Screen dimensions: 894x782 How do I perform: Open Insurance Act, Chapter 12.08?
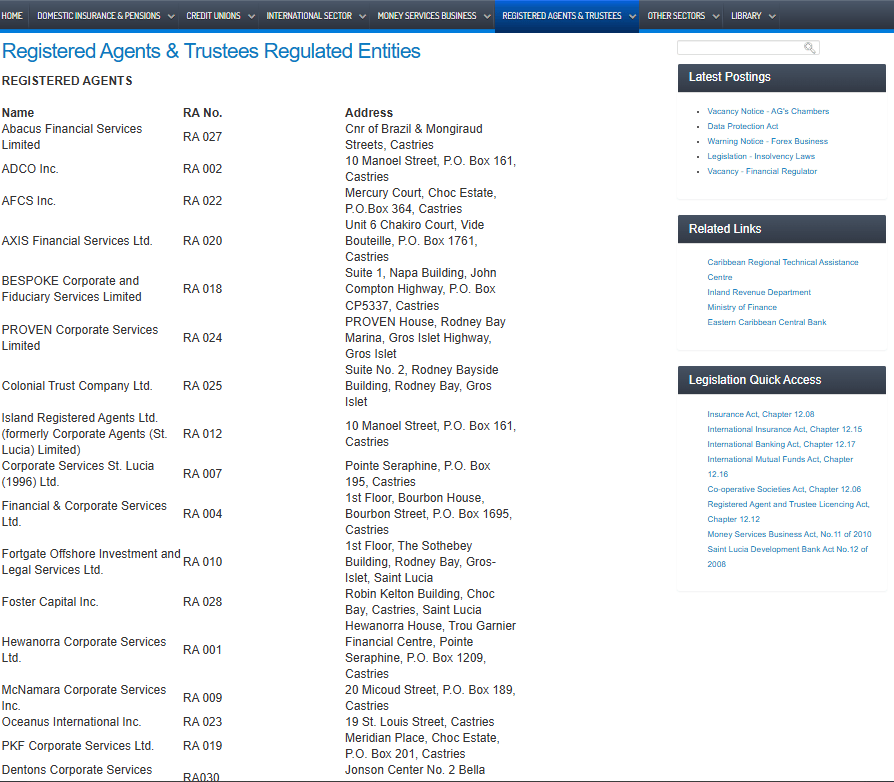[761, 414]
